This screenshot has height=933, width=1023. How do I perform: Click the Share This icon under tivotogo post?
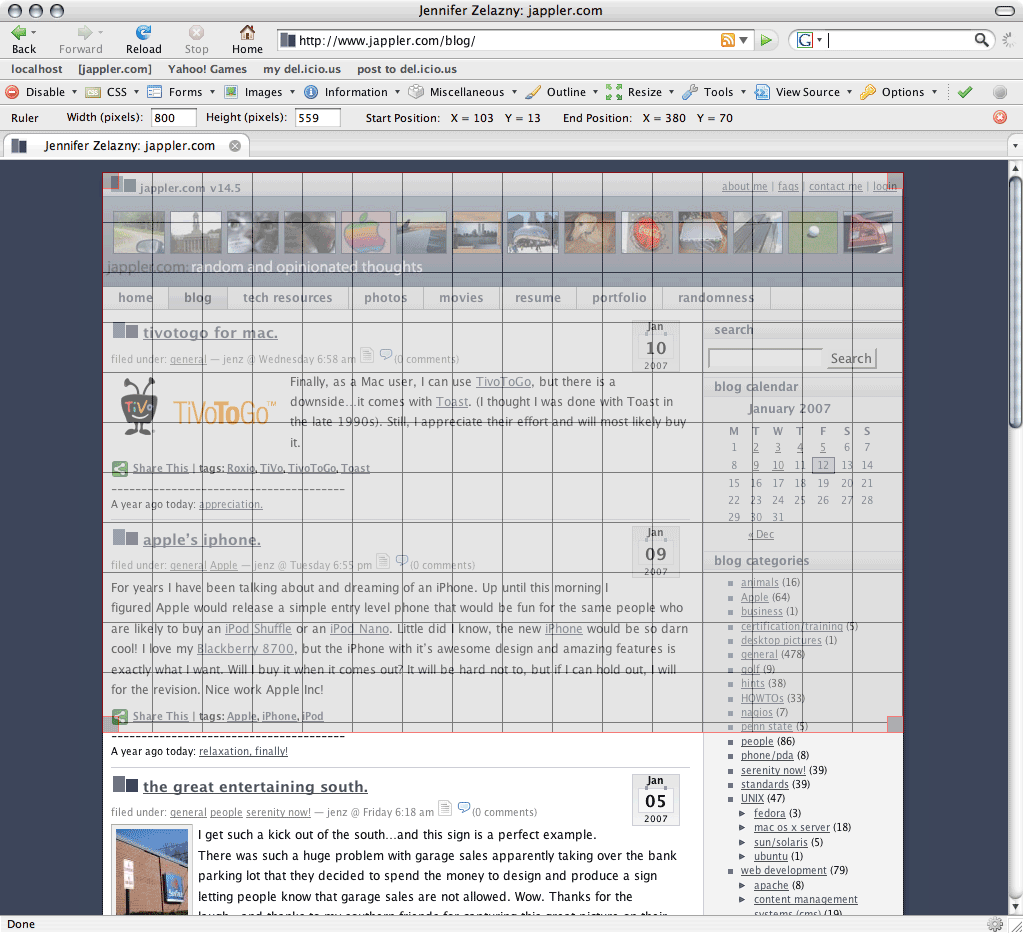pos(119,468)
